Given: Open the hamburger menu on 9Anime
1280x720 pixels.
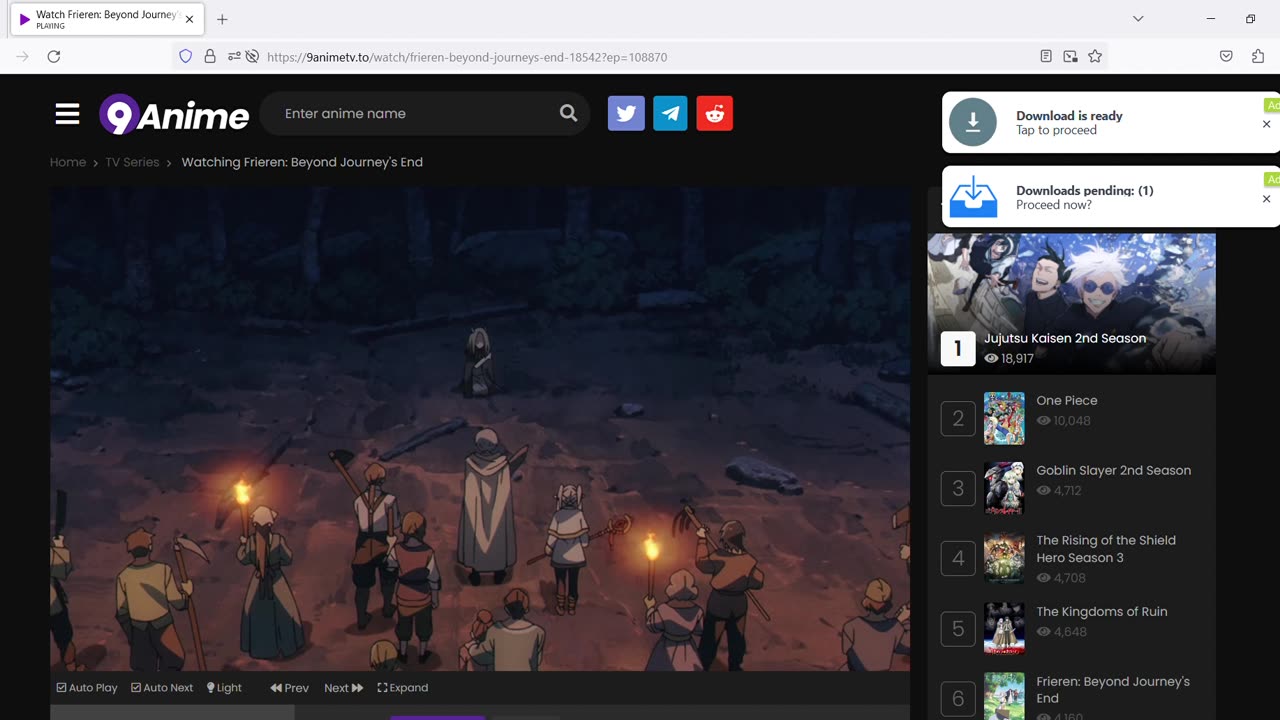Looking at the screenshot, I should tap(67, 114).
